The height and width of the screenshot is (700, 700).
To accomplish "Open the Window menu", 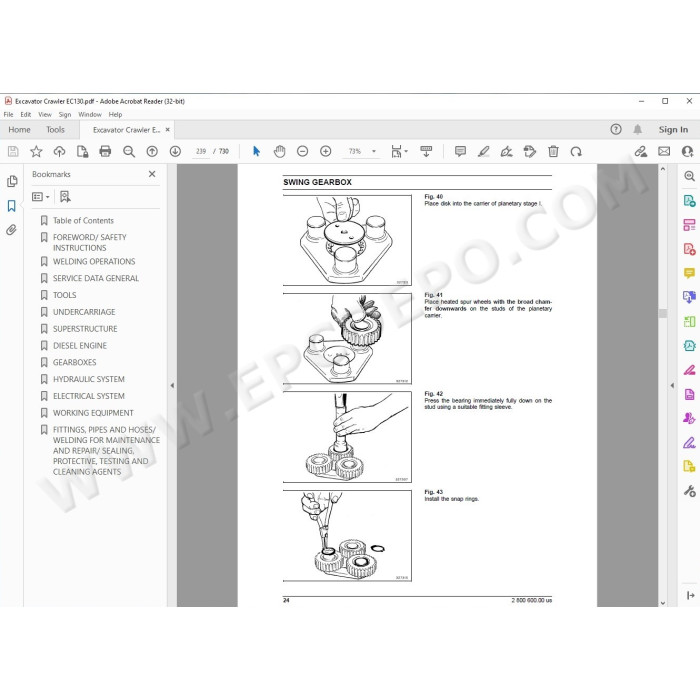I will coord(90,115).
